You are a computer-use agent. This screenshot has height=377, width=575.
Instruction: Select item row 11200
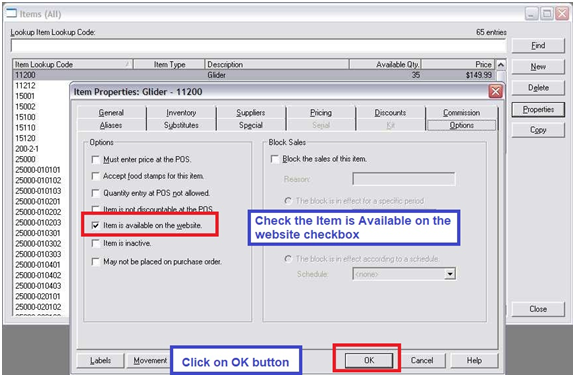[x=254, y=75]
